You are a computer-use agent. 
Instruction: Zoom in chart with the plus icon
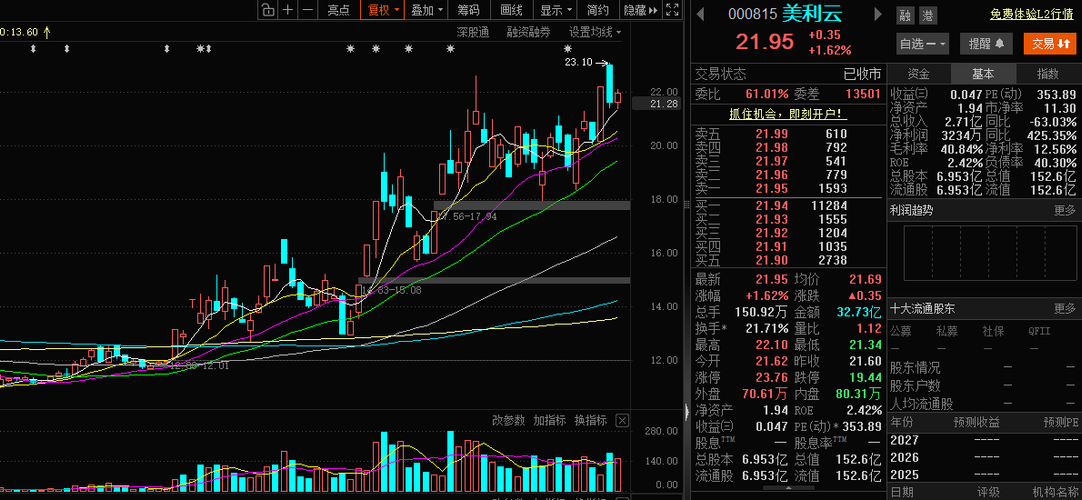288,10
